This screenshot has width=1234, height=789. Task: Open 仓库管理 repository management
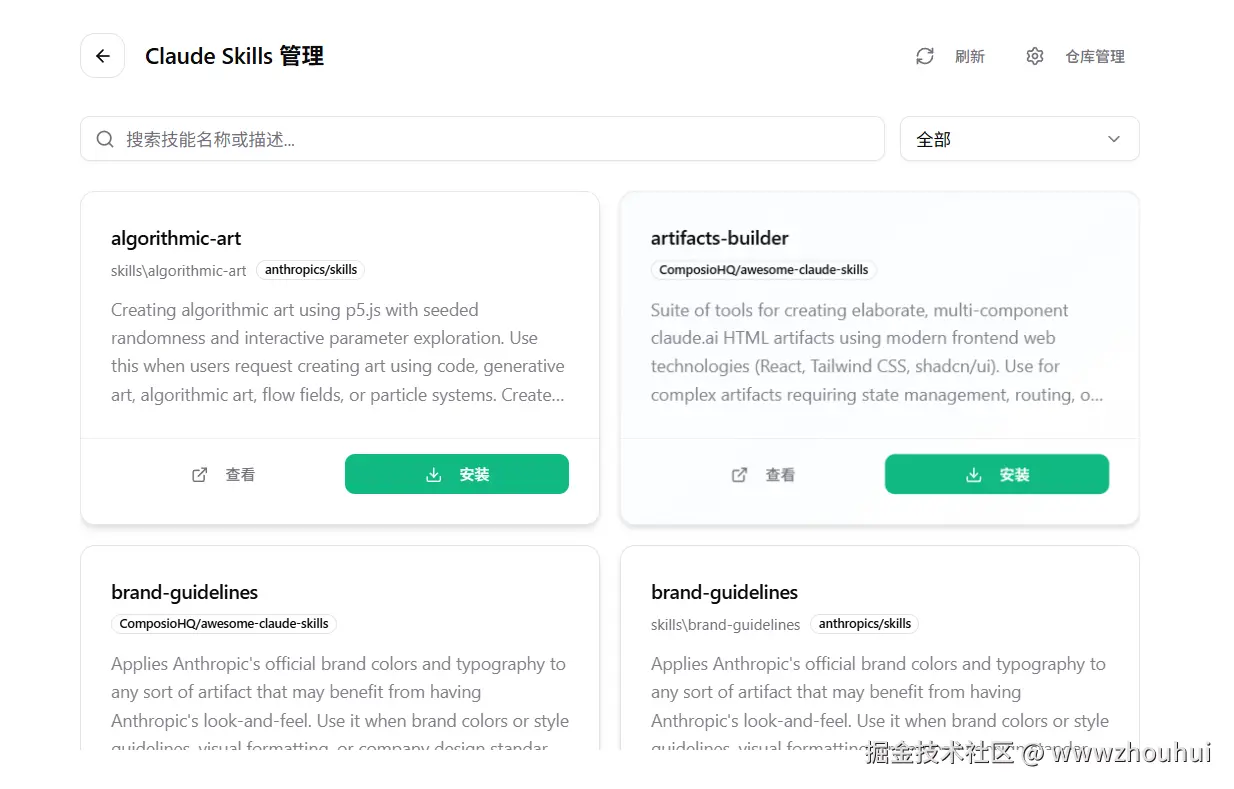click(1095, 57)
